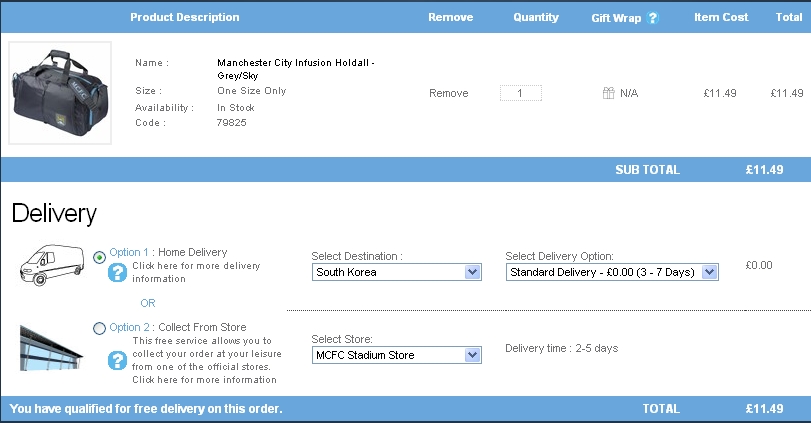This screenshot has width=811, height=423.
Task: Click the store building icon
Action: click(51, 348)
